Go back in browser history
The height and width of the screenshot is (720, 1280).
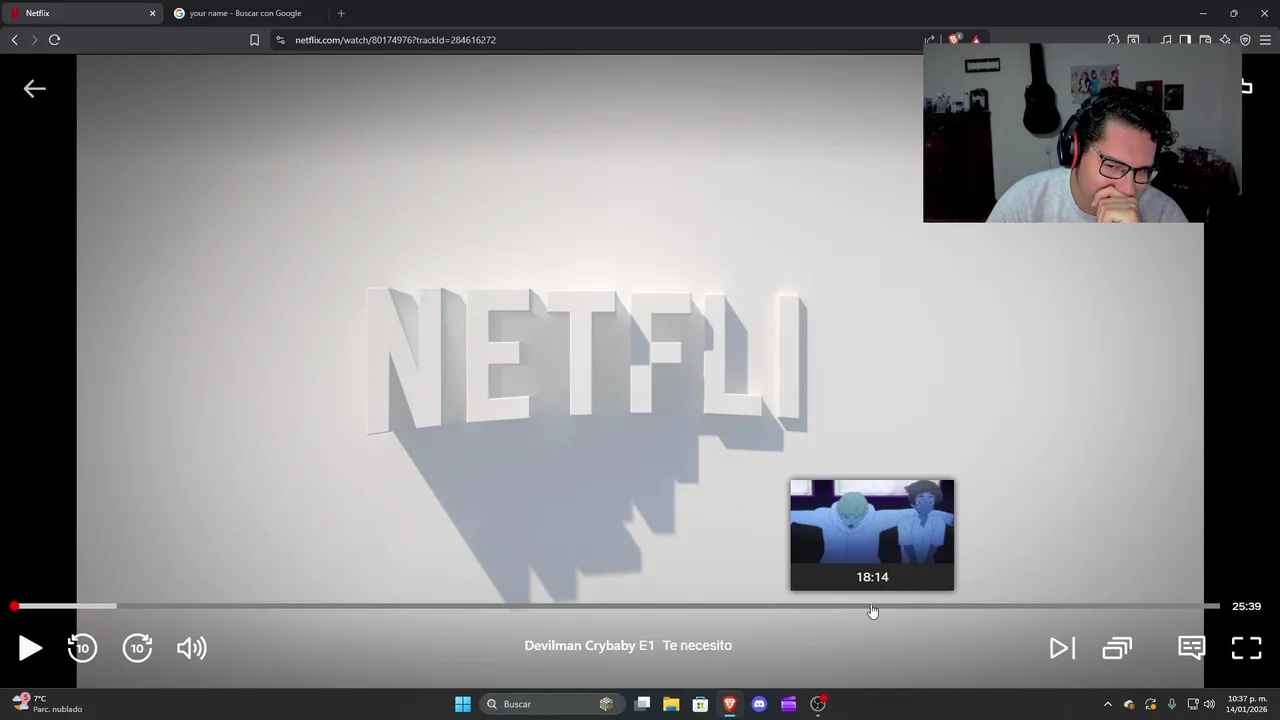tap(14, 40)
